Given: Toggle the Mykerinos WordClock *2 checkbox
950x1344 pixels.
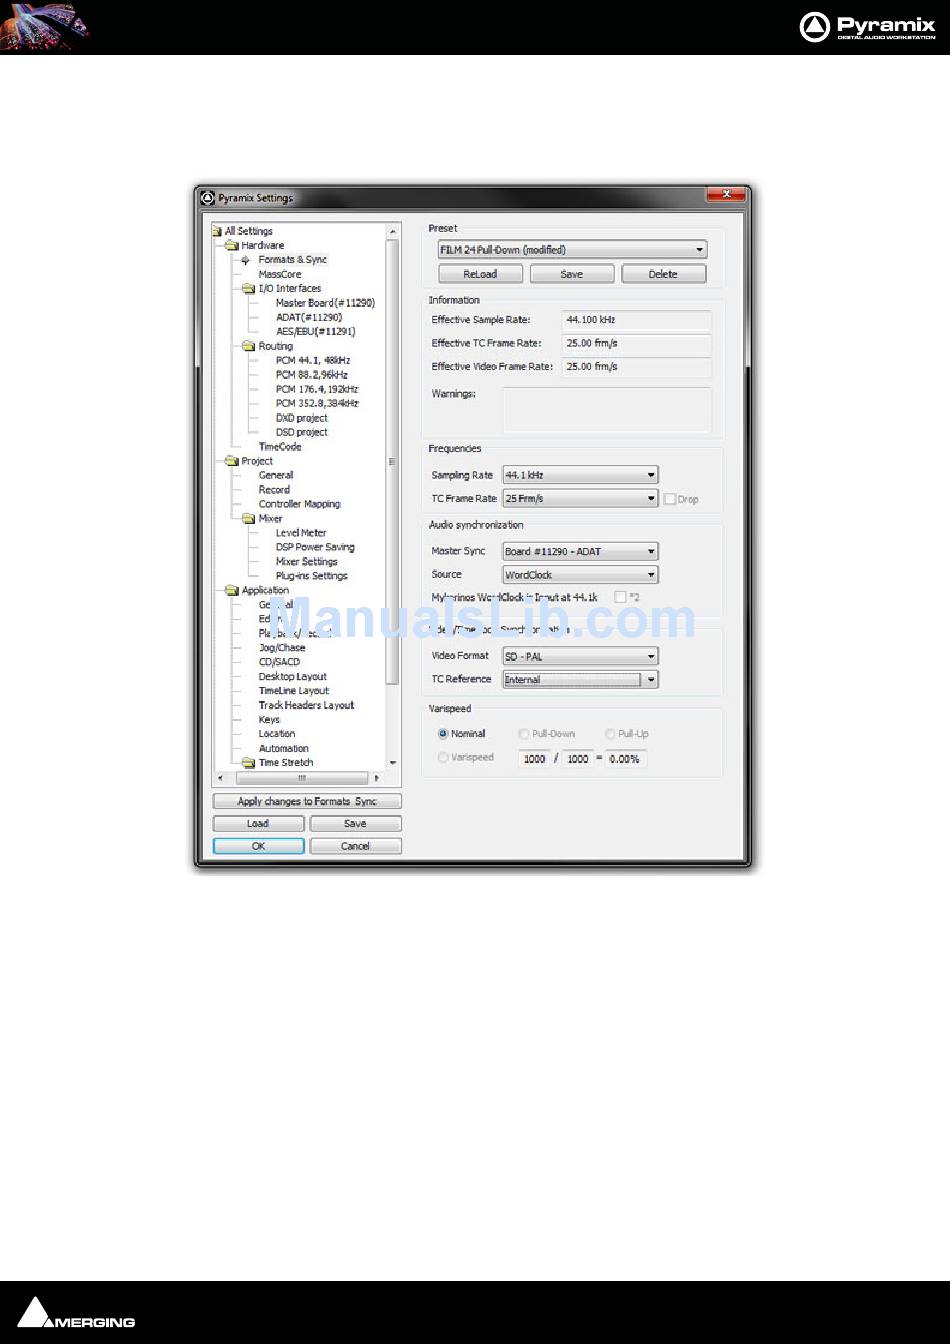Looking at the screenshot, I should coord(620,597).
